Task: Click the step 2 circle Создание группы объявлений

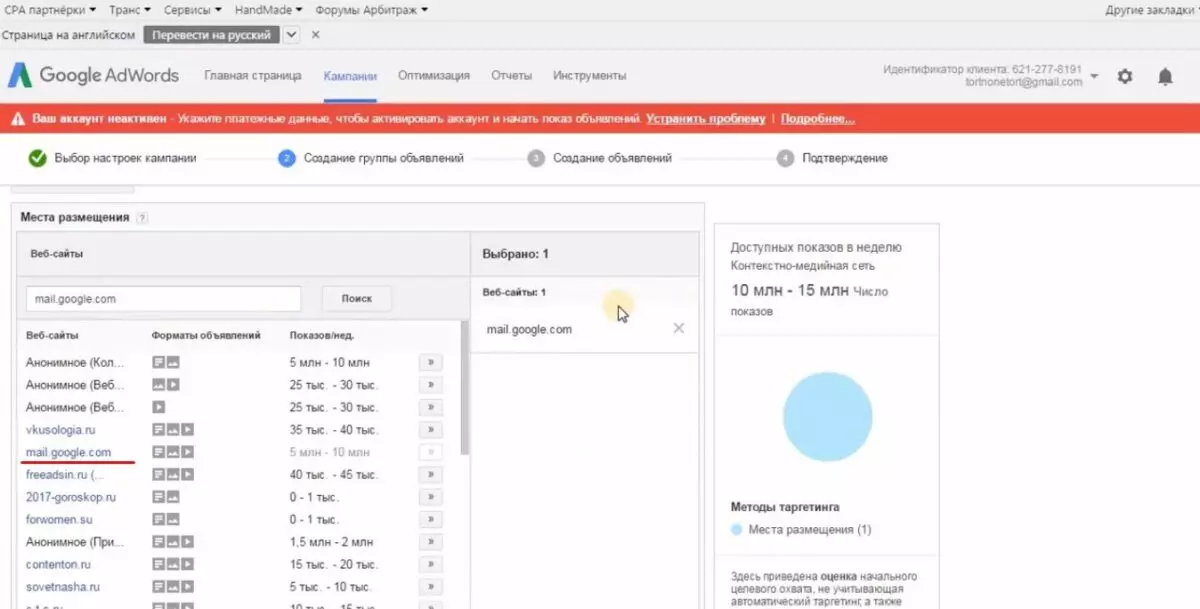Action: point(287,158)
